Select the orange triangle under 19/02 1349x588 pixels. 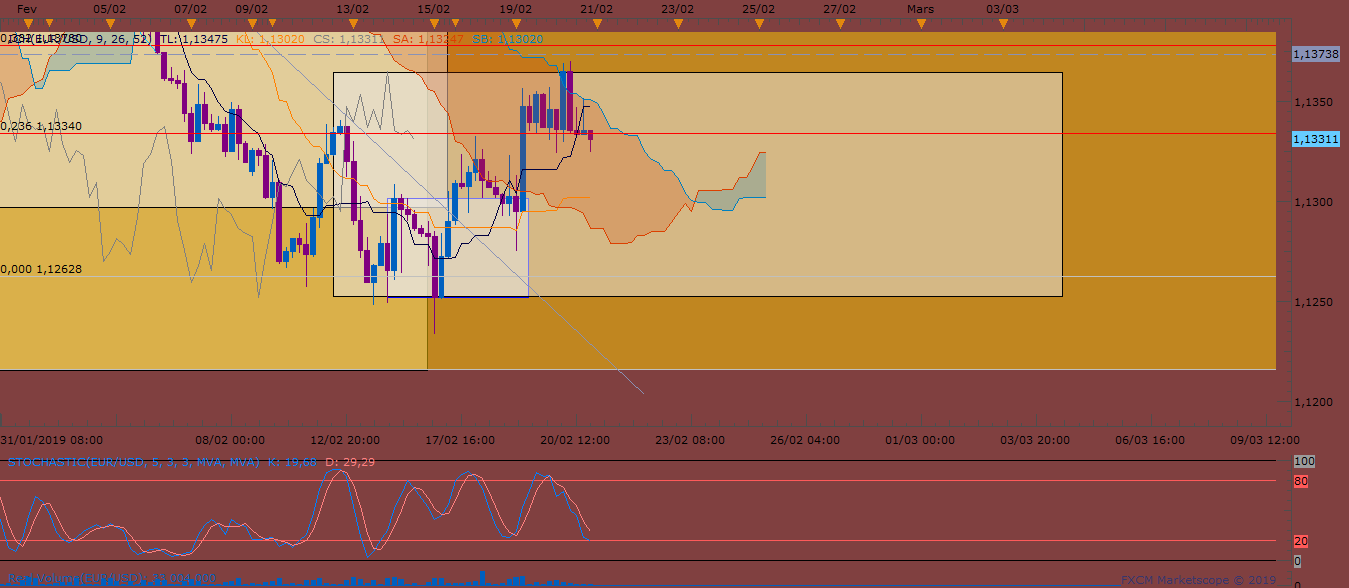coord(515,23)
